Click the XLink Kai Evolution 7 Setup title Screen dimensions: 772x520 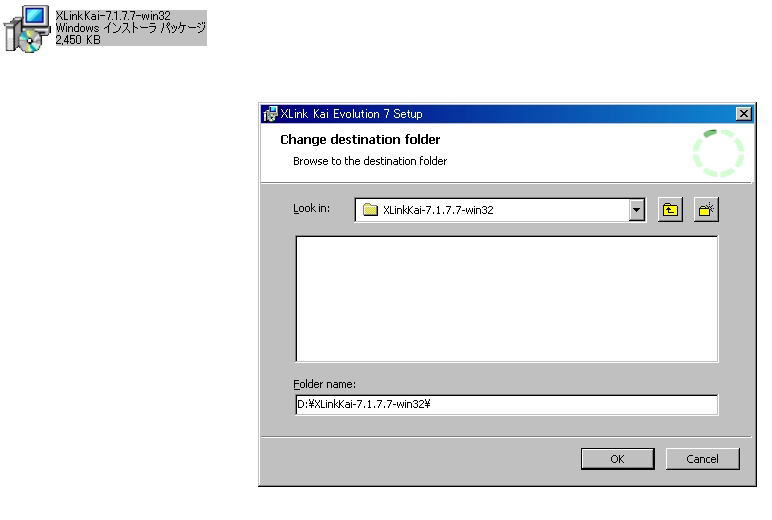click(x=351, y=114)
